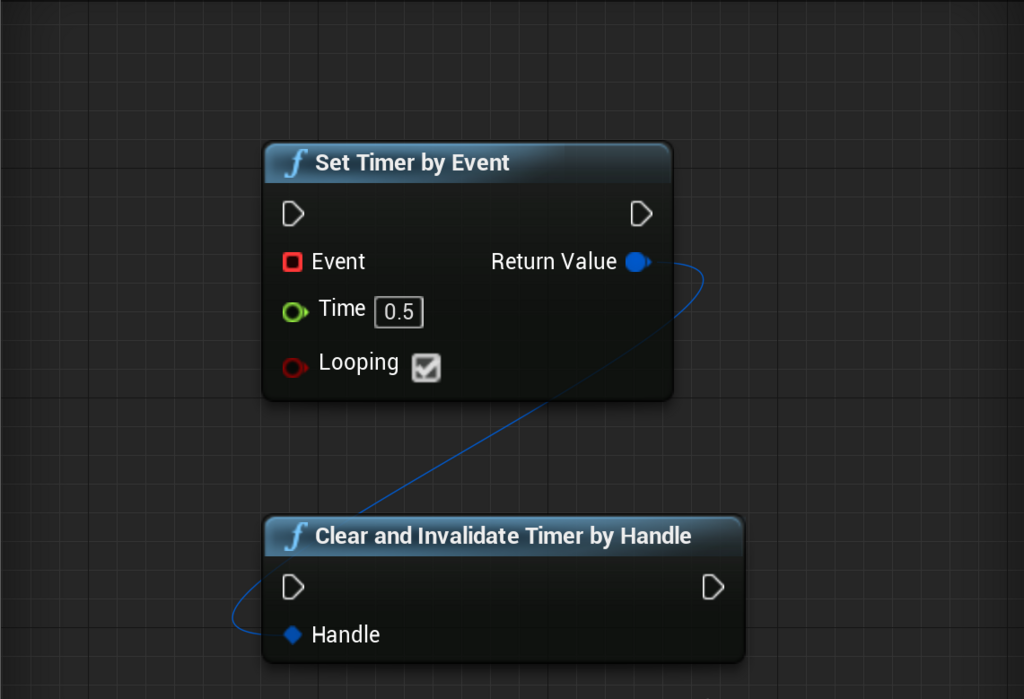
Task: Click the Handle pin label text
Action: 348,634
